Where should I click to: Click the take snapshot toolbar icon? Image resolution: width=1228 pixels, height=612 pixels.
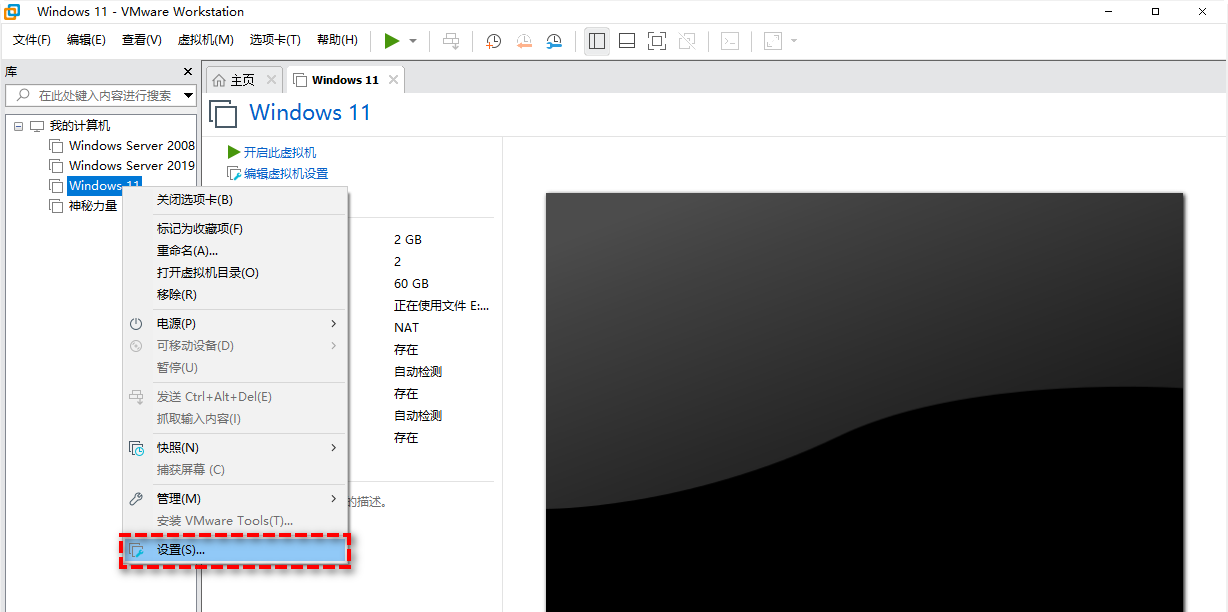[492, 41]
